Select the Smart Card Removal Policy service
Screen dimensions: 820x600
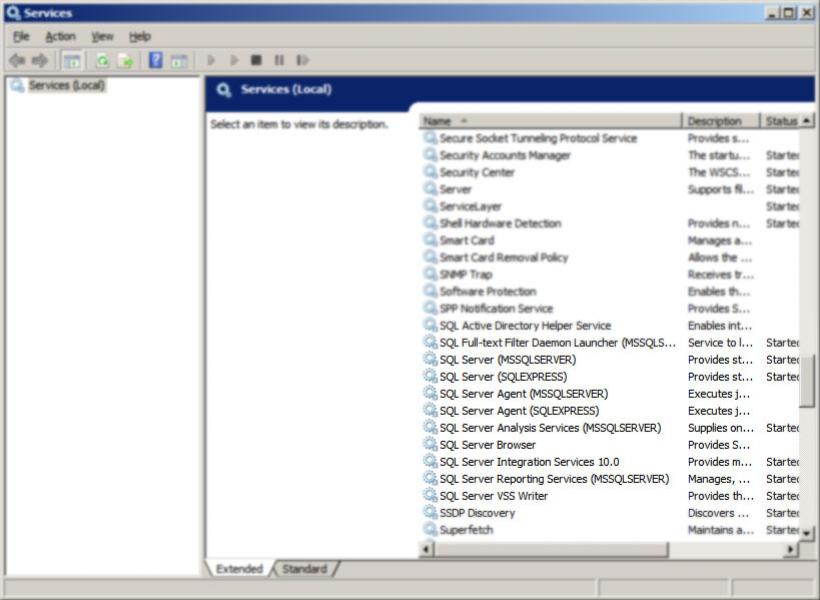(x=503, y=257)
